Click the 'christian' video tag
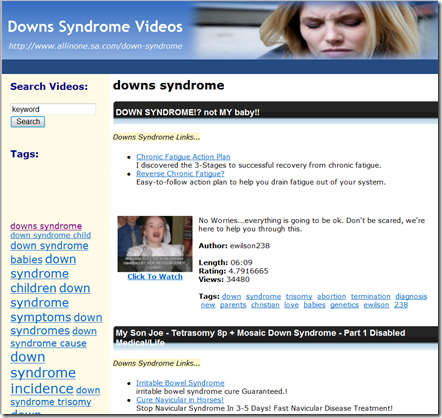 click(x=265, y=305)
